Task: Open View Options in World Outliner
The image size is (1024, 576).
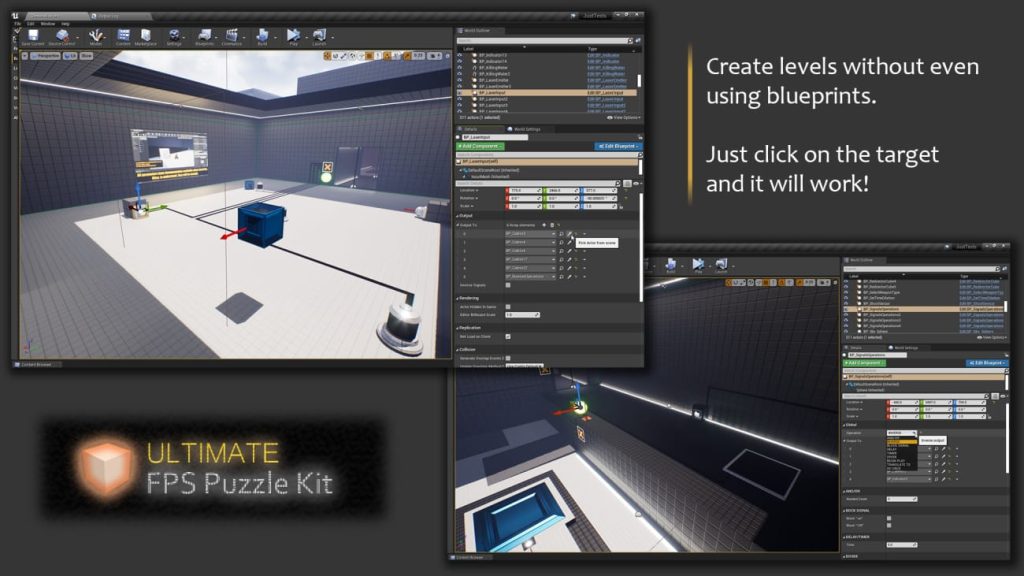Action: pyautogui.click(x=626, y=117)
